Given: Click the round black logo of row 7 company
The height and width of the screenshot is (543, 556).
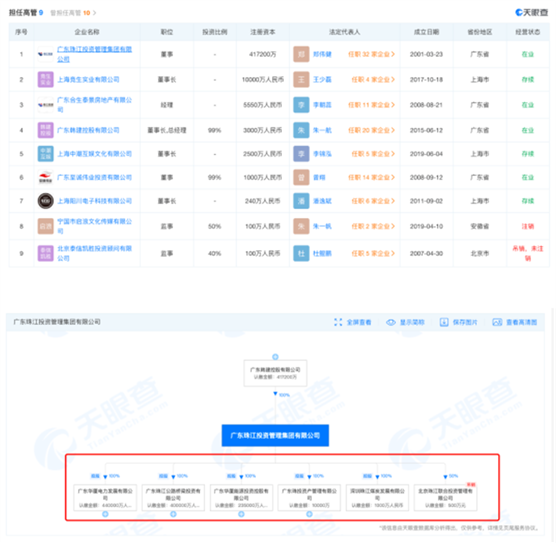Looking at the screenshot, I should [x=46, y=201].
